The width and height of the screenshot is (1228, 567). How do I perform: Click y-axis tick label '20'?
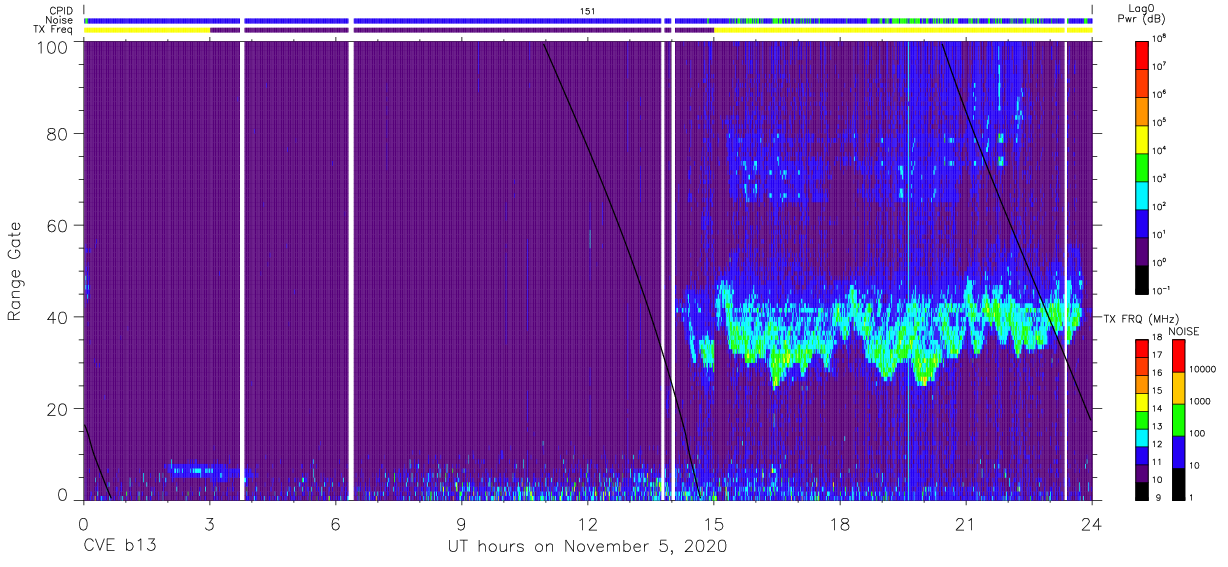pos(59,409)
